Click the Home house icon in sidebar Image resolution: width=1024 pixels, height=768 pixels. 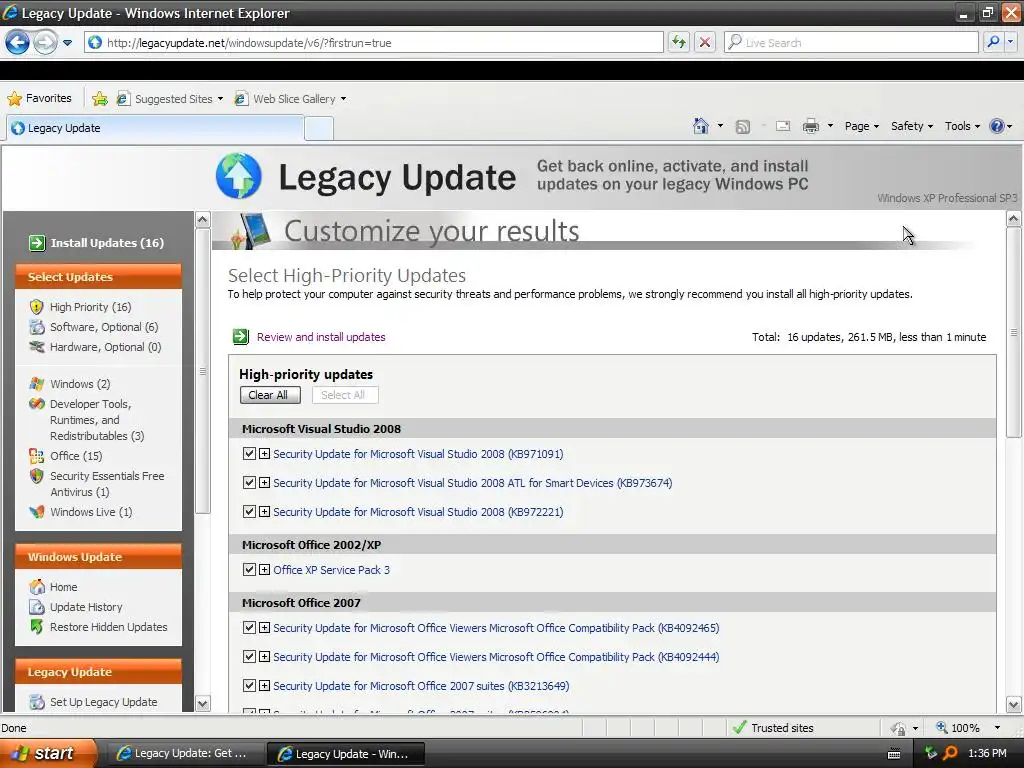pyautogui.click(x=37, y=587)
